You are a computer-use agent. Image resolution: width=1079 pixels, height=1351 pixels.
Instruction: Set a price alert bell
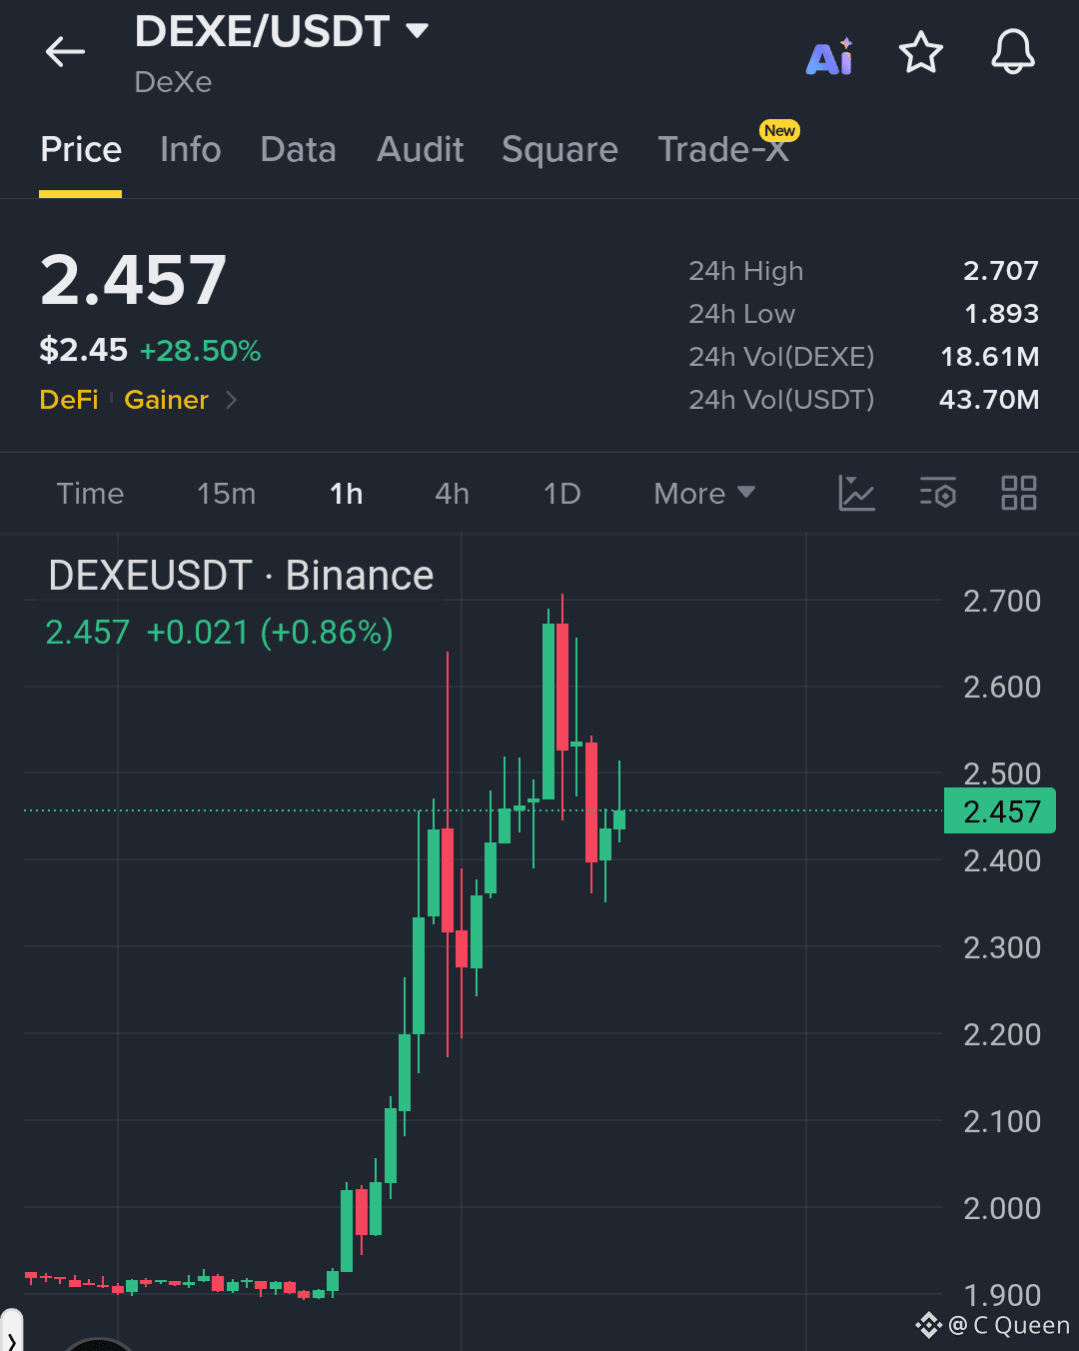[1013, 52]
